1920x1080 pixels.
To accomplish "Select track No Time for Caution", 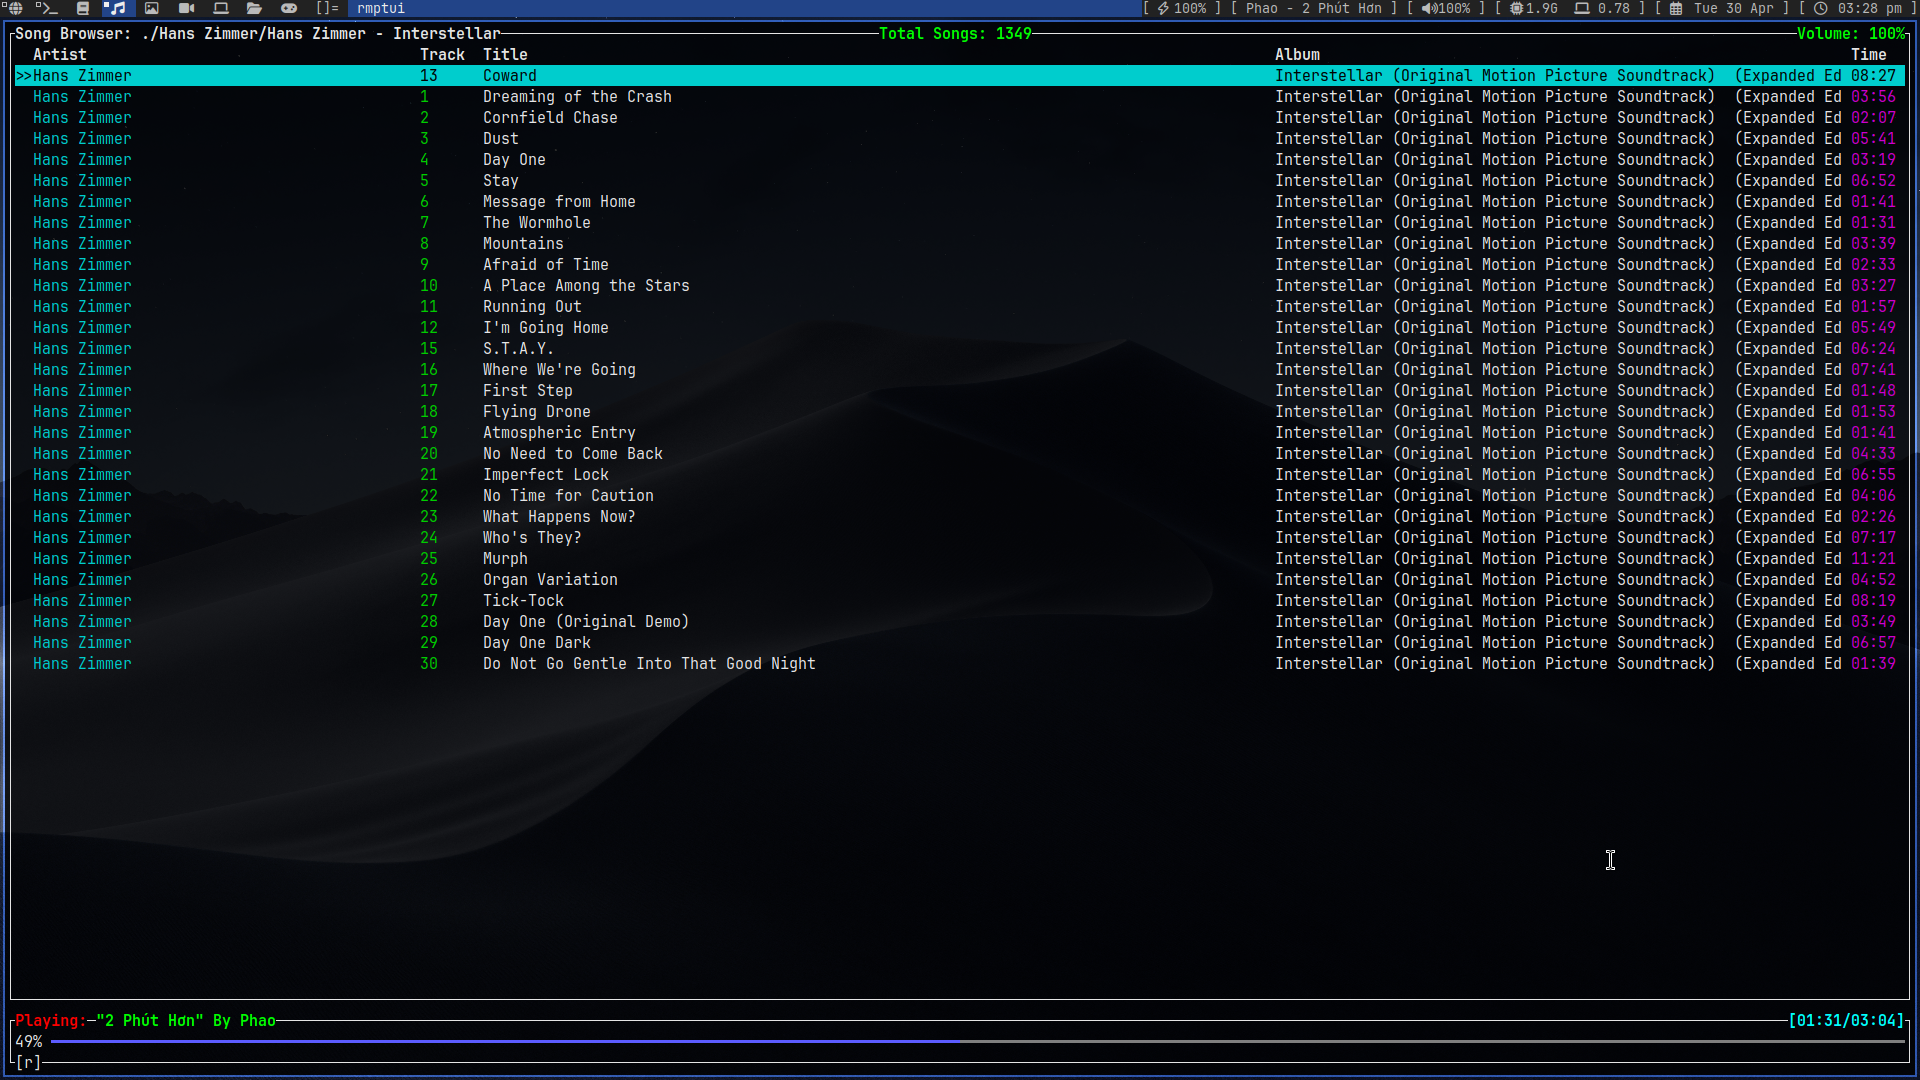I will click(x=568, y=496).
